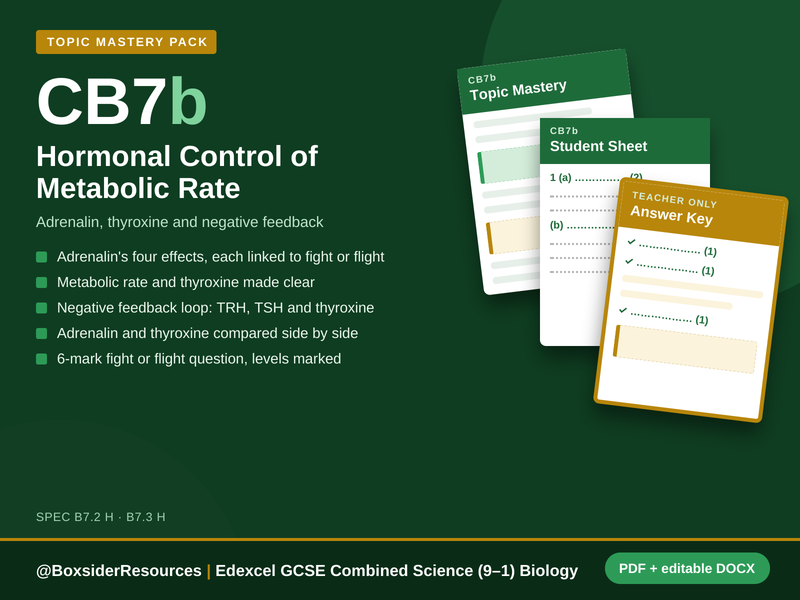Screen dimensions: 800x600
Task: Select the title Hormonal Control of Metabolic Rate
Action: (177, 172)
